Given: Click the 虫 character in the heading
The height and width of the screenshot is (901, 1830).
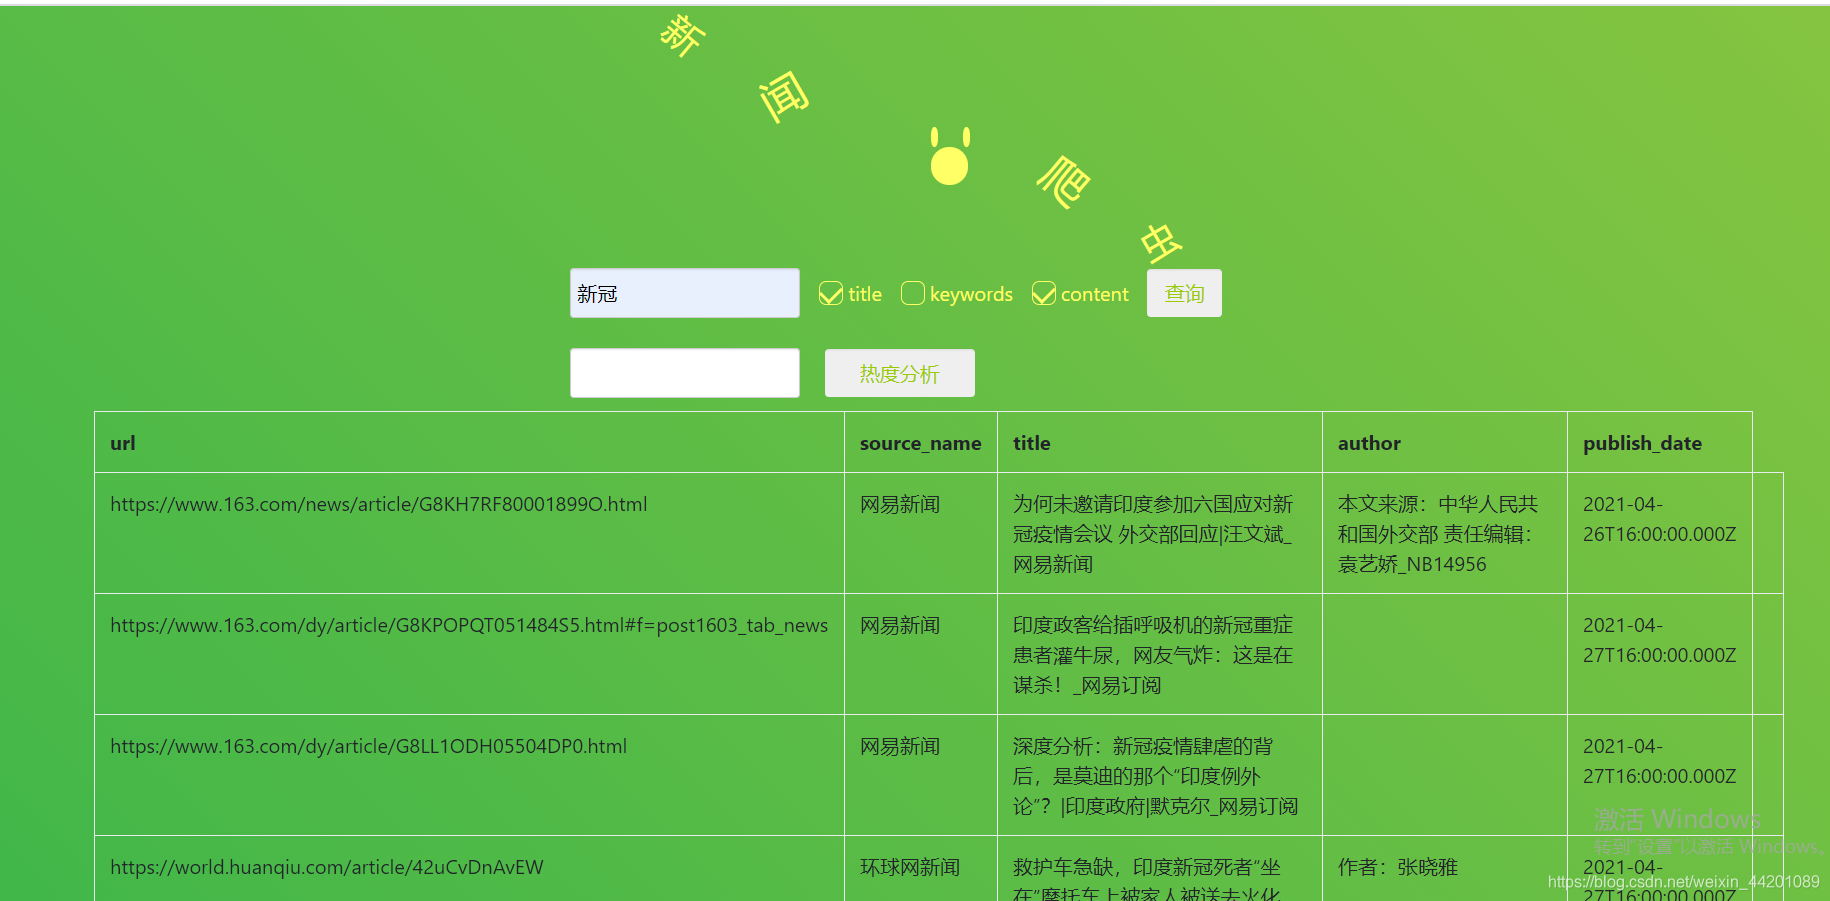Looking at the screenshot, I should (x=1161, y=243).
